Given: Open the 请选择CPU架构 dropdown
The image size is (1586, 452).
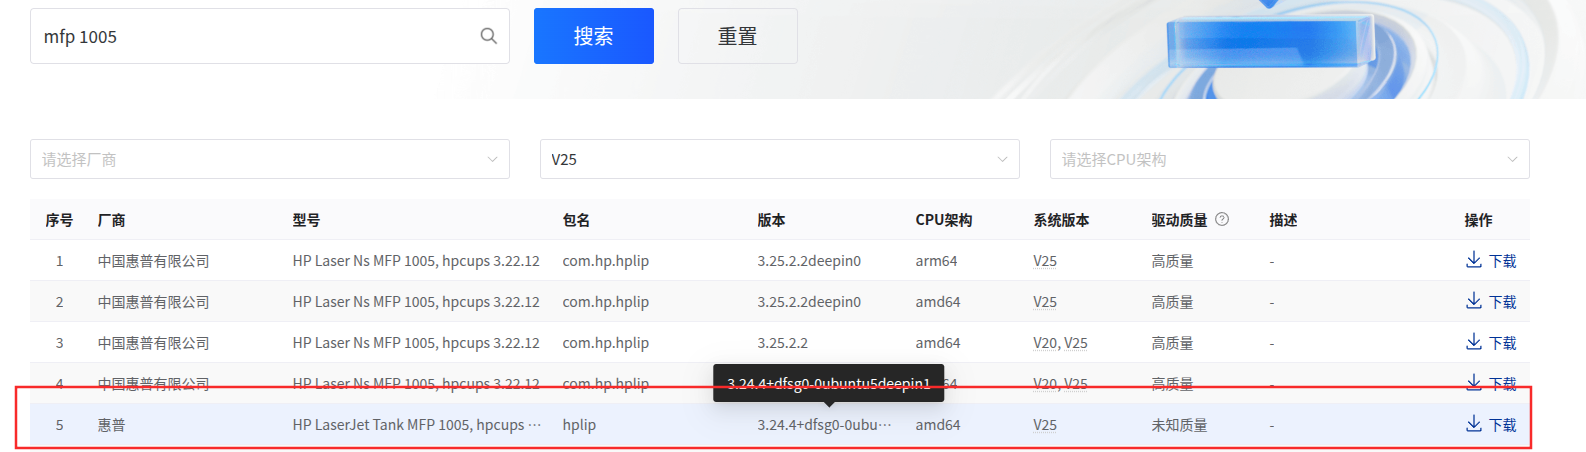Looking at the screenshot, I should [1290, 159].
